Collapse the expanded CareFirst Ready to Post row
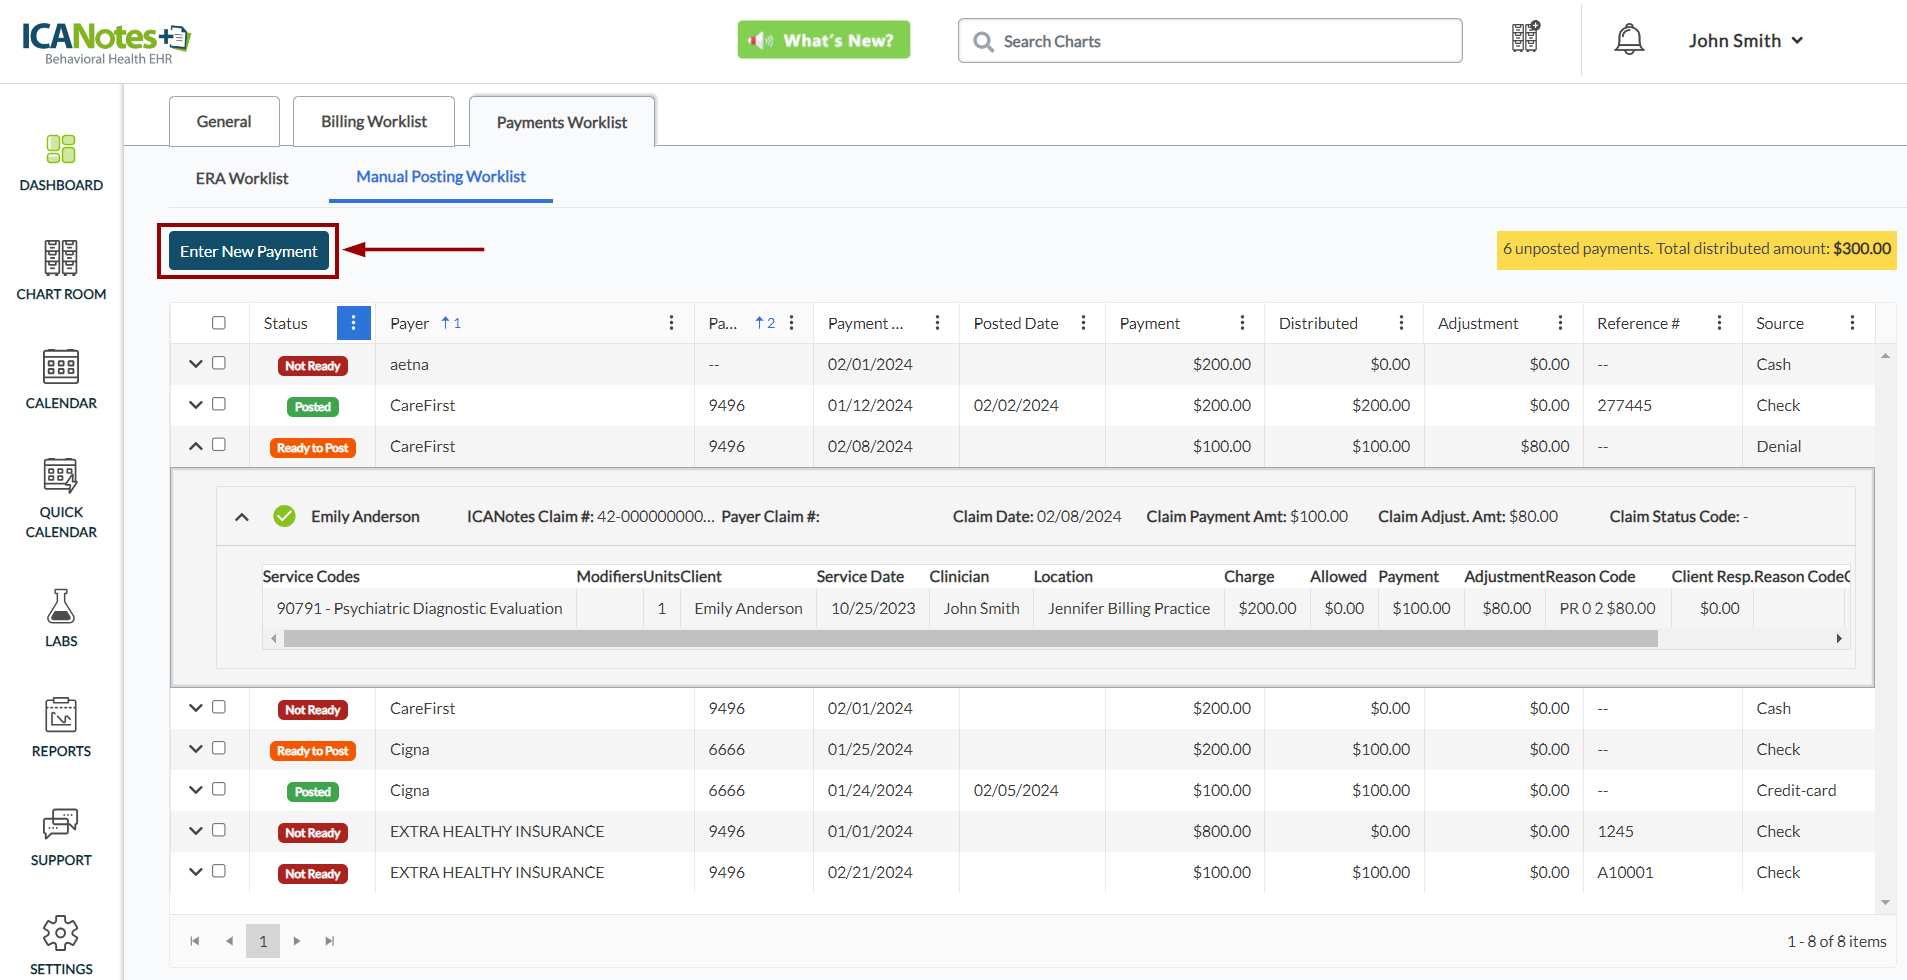Image resolution: width=1907 pixels, height=980 pixels. (x=196, y=446)
